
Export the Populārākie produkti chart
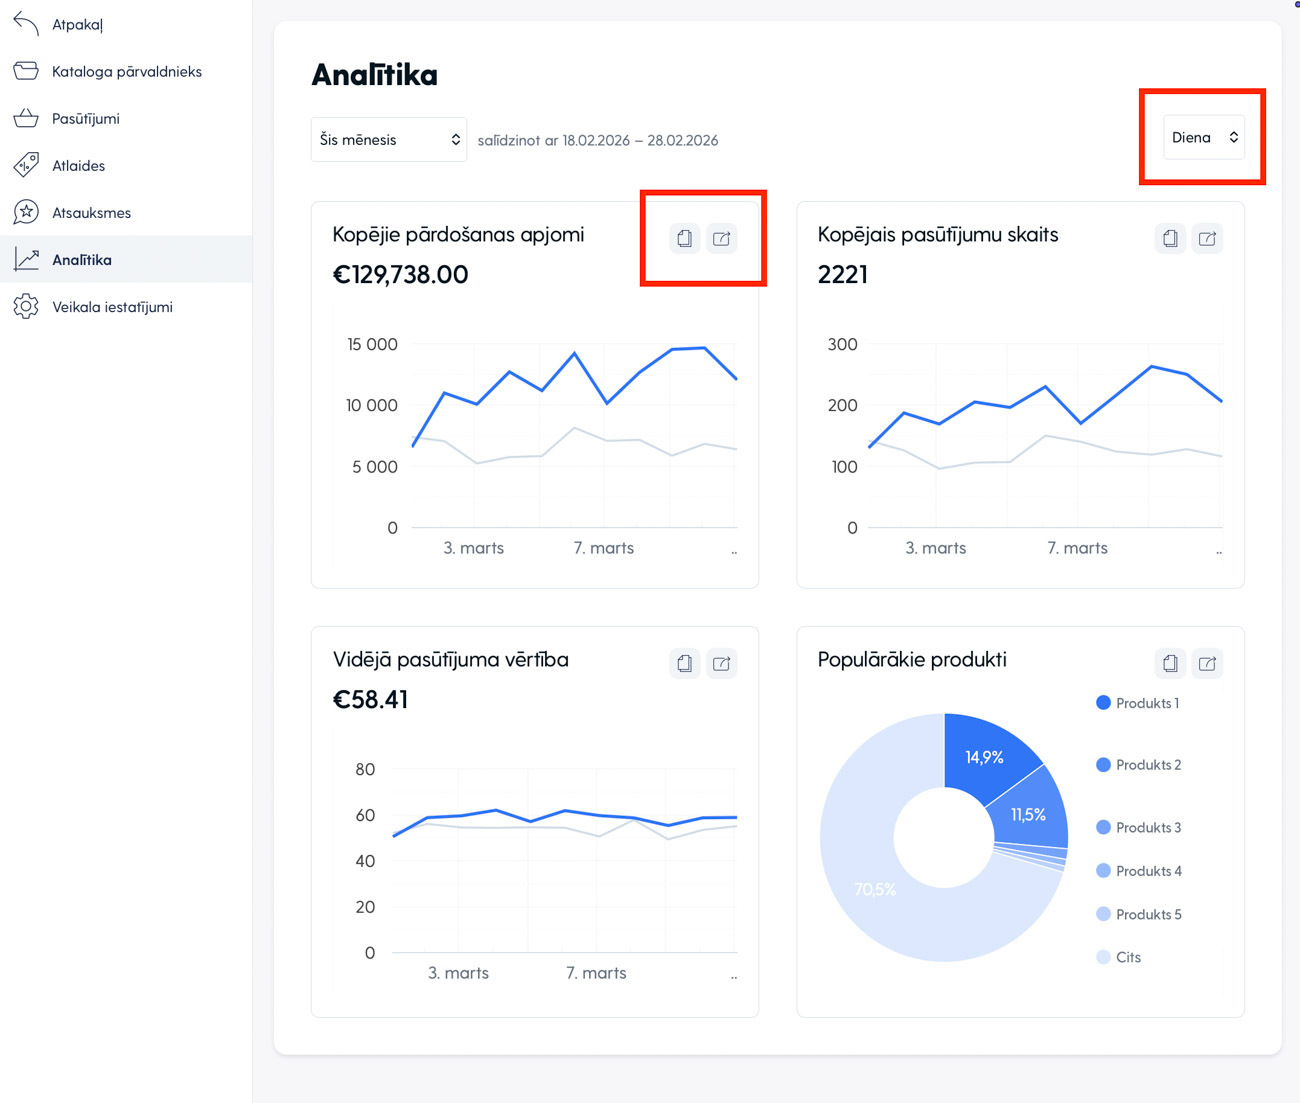point(1207,664)
